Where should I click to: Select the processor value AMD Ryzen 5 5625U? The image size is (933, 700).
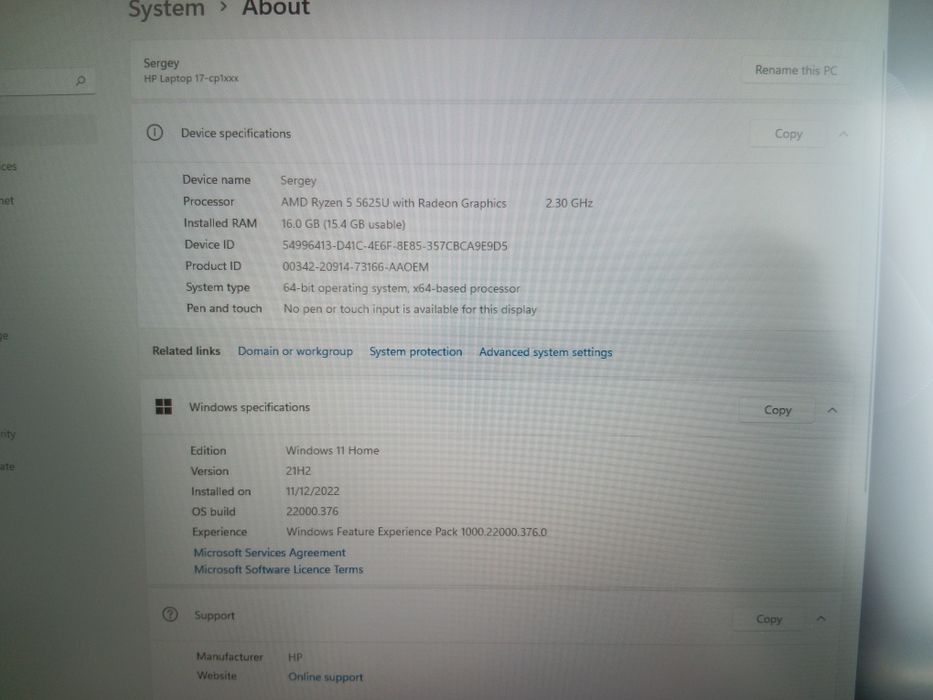pos(393,203)
